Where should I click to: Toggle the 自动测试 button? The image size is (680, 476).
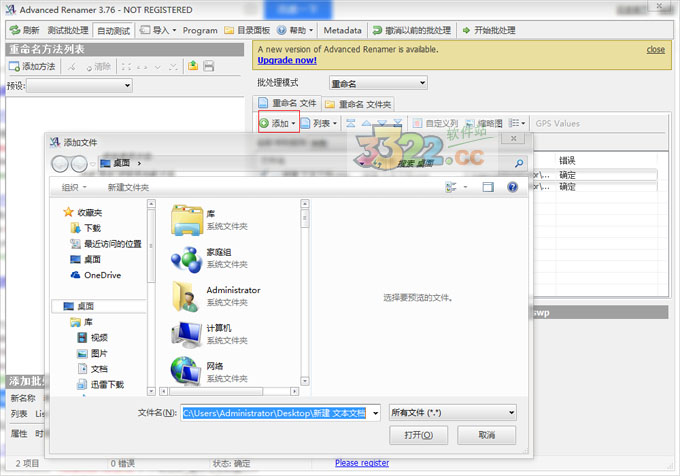pyautogui.click(x=114, y=31)
